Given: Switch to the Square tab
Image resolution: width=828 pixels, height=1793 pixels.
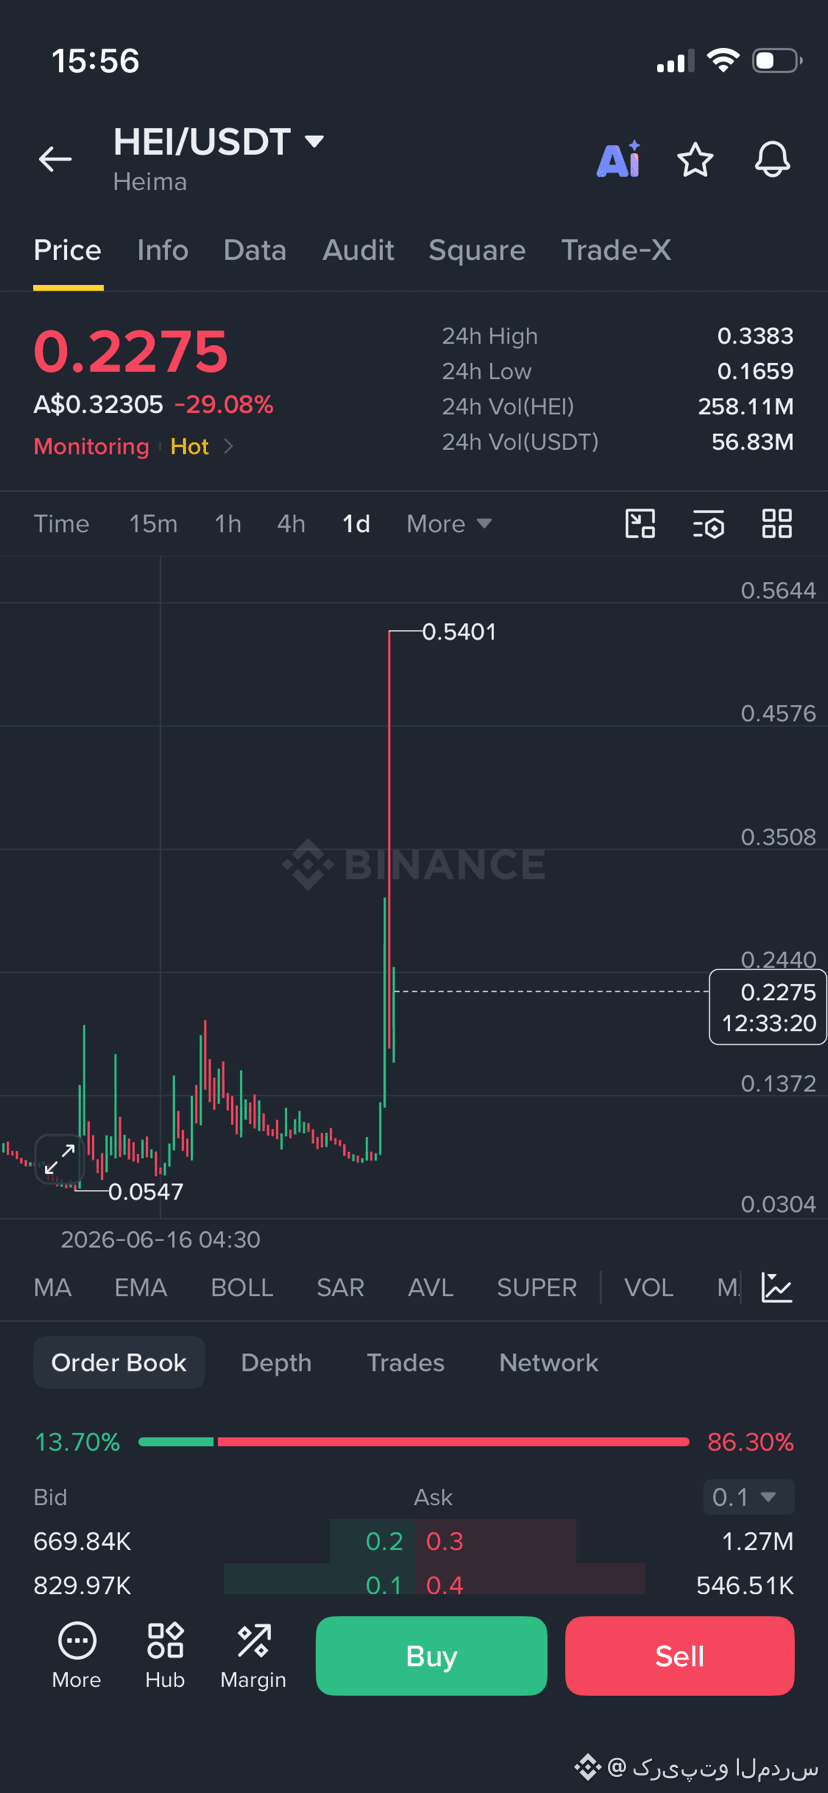Looking at the screenshot, I should pyautogui.click(x=477, y=250).
